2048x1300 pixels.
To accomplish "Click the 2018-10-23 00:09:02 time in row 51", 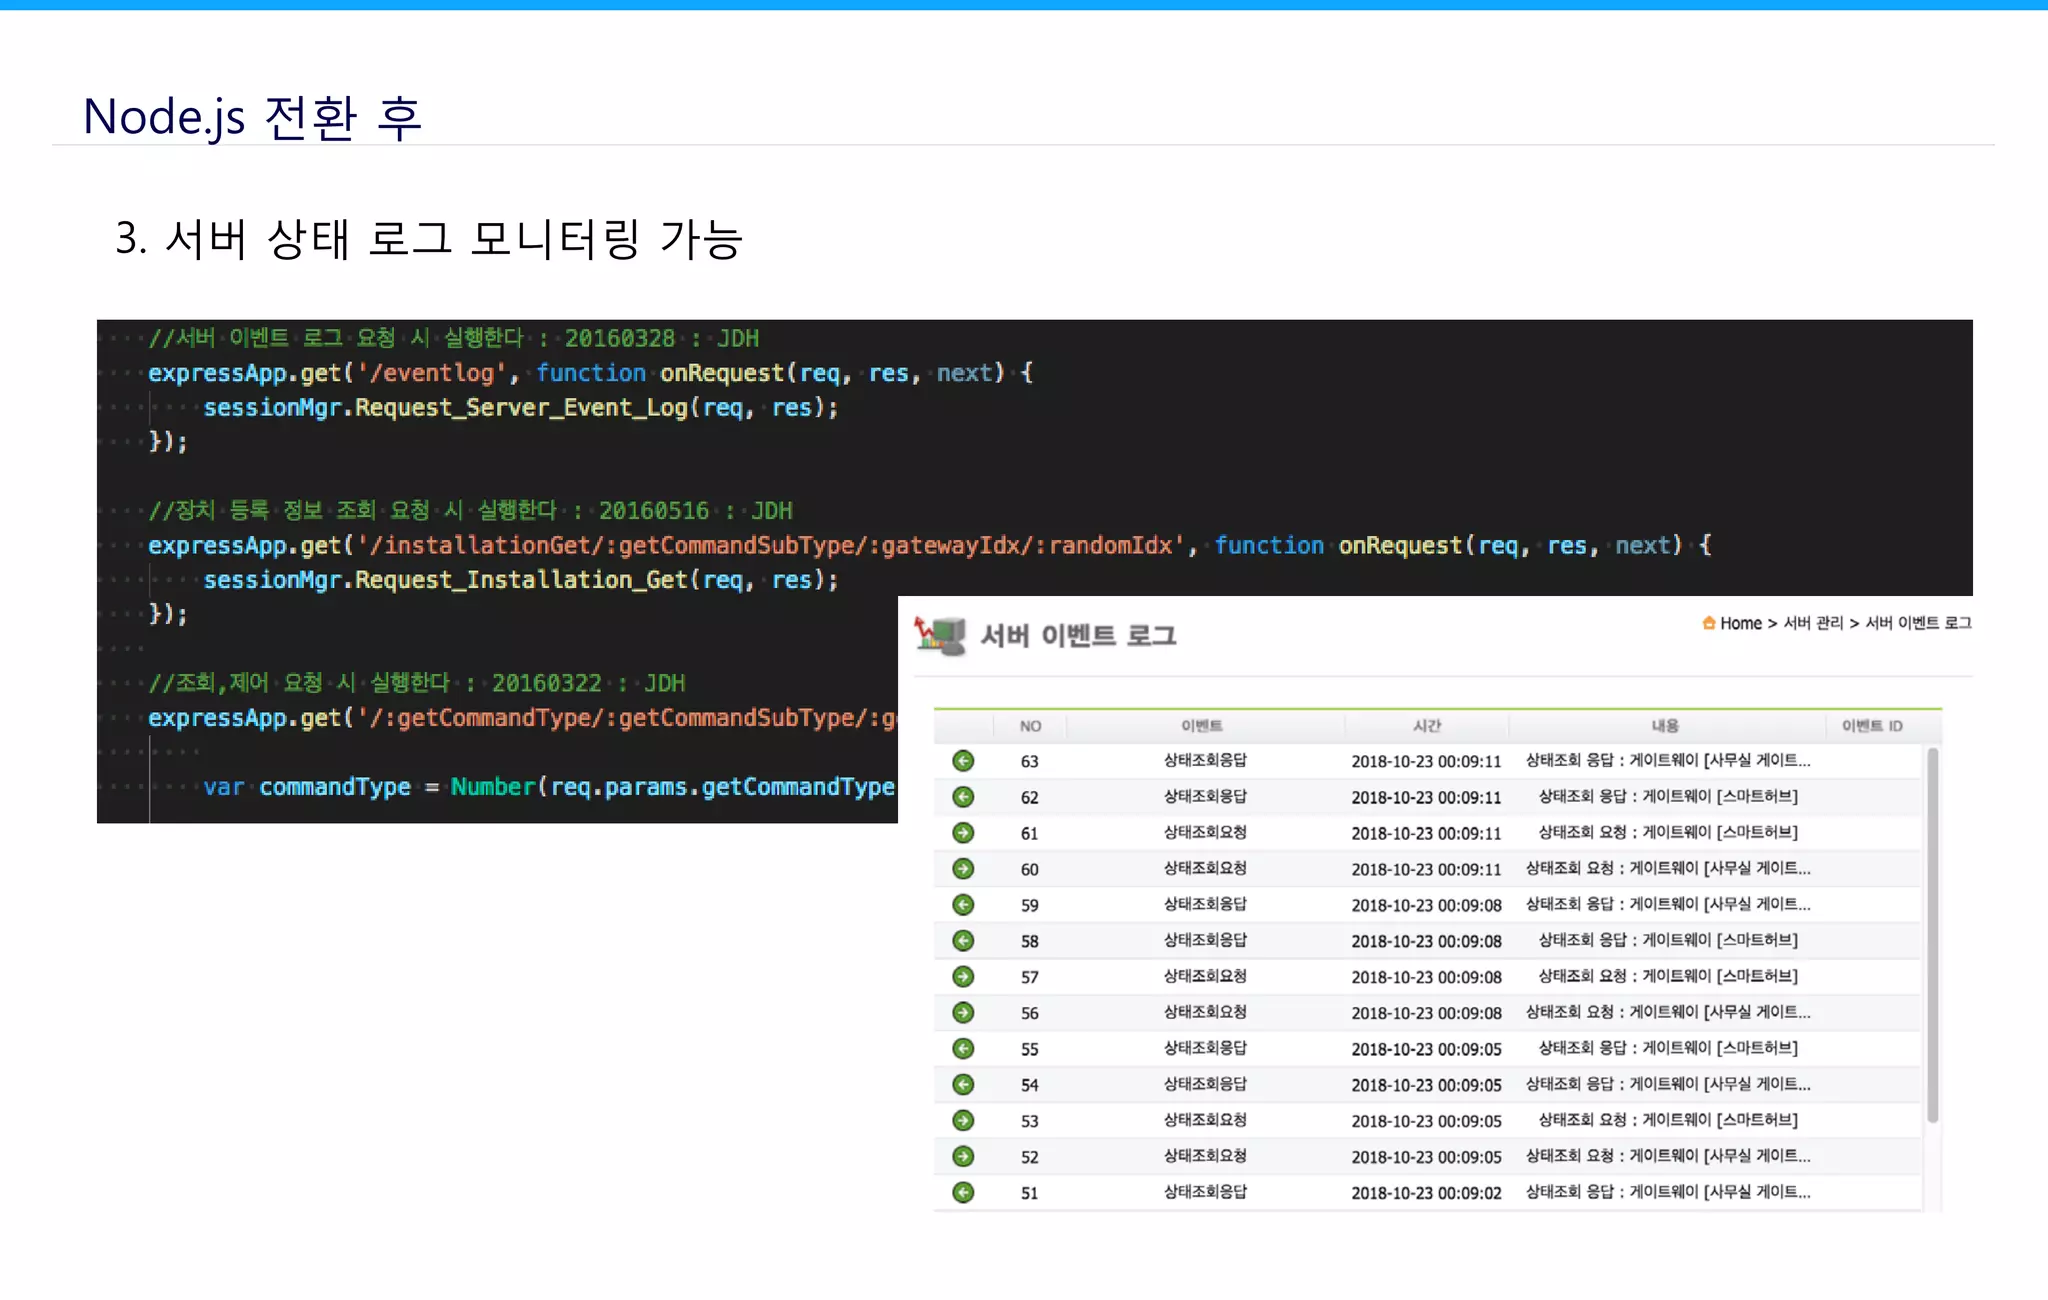I will [1427, 1194].
